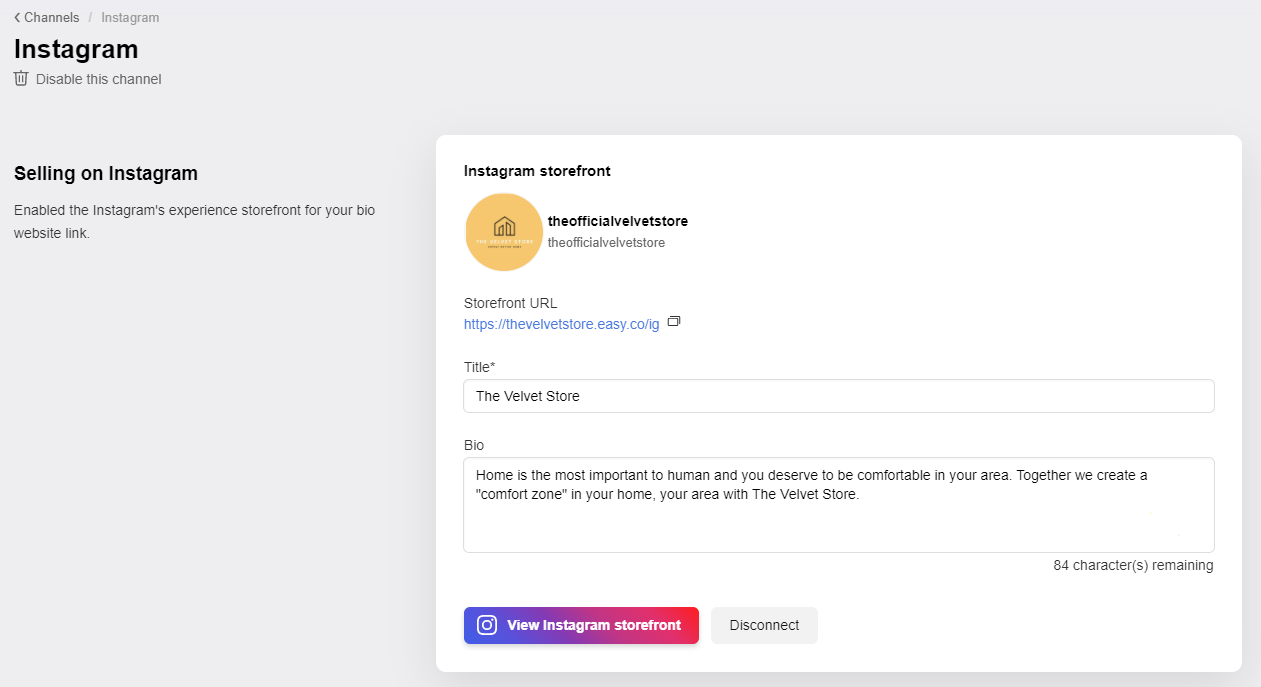Click the Title* field label

pyautogui.click(x=480, y=367)
